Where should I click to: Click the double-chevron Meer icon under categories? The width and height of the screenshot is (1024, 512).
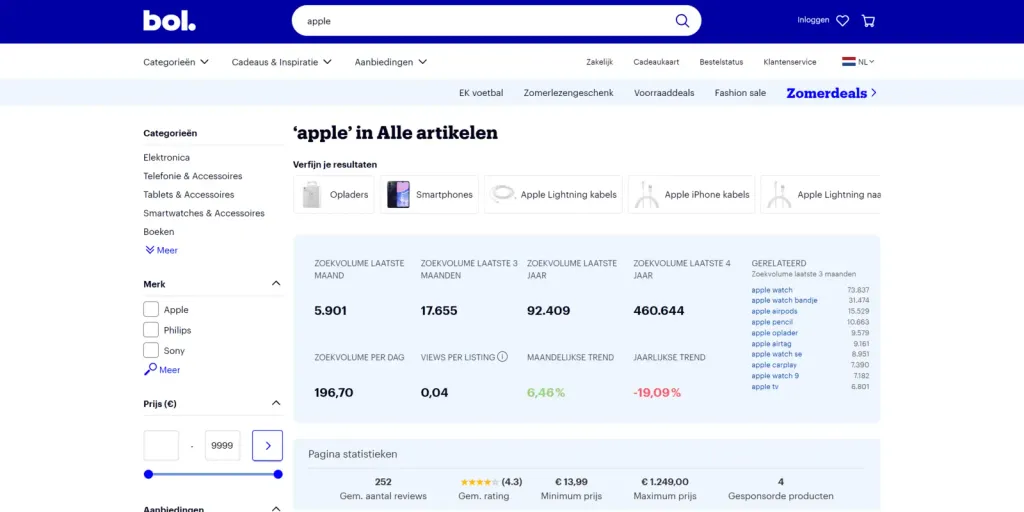point(150,250)
